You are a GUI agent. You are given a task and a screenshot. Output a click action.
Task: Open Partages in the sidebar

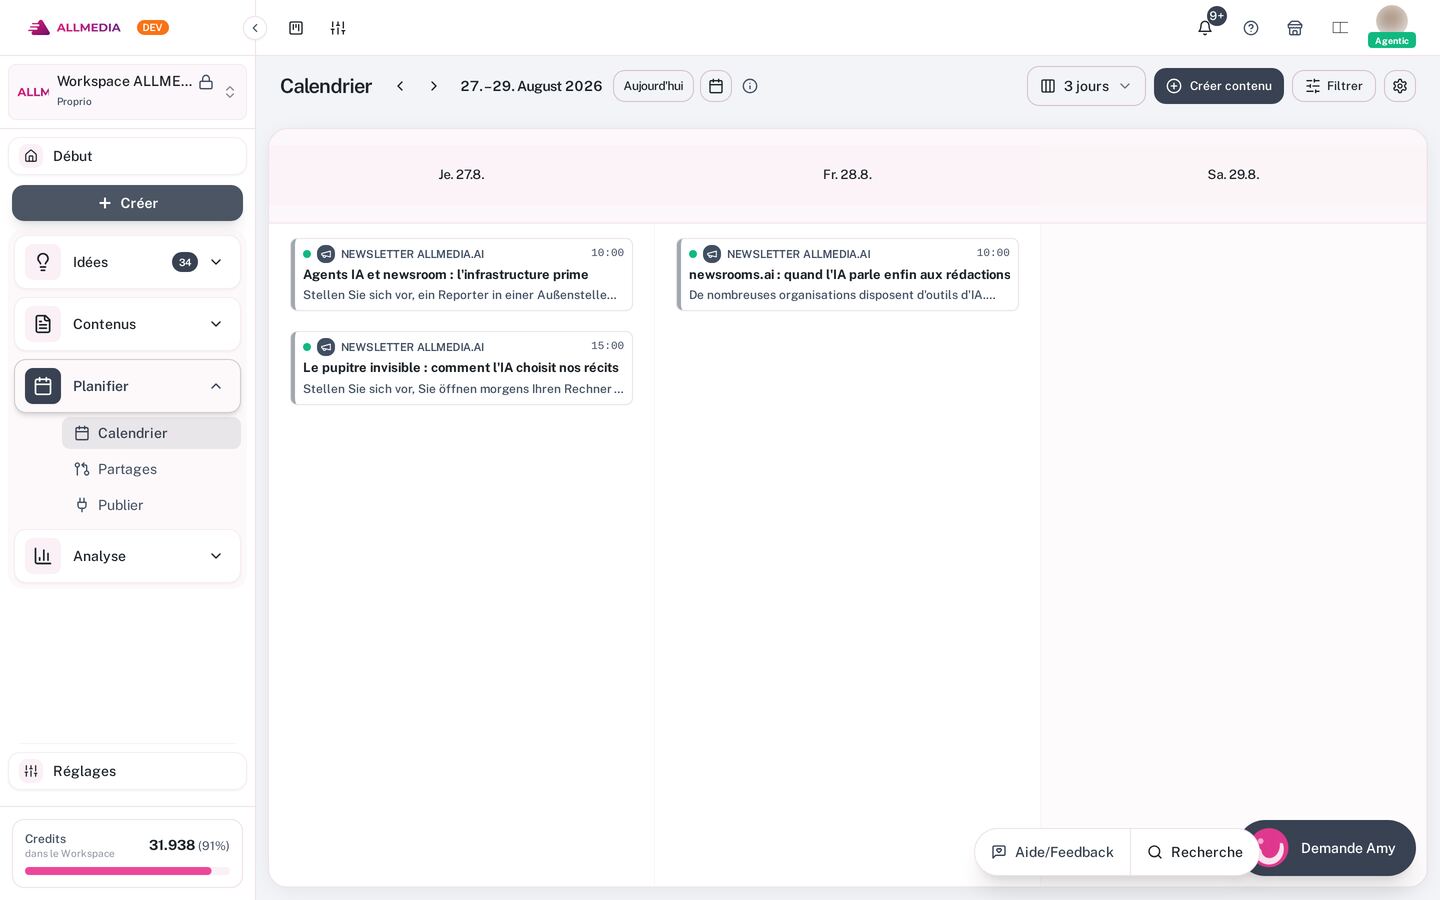coord(151,469)
